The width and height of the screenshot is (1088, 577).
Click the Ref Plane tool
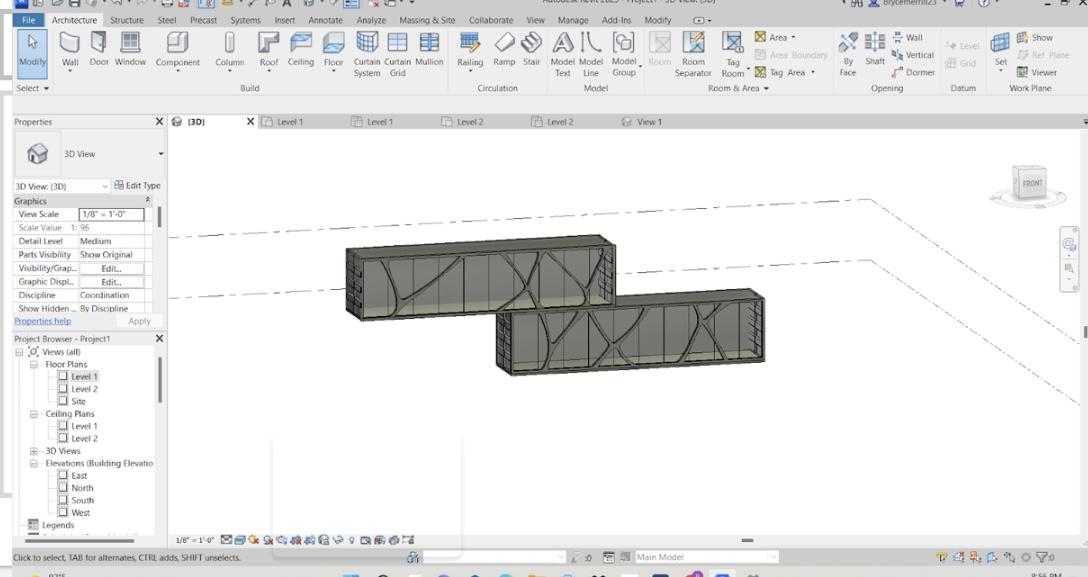point(1043,55)
